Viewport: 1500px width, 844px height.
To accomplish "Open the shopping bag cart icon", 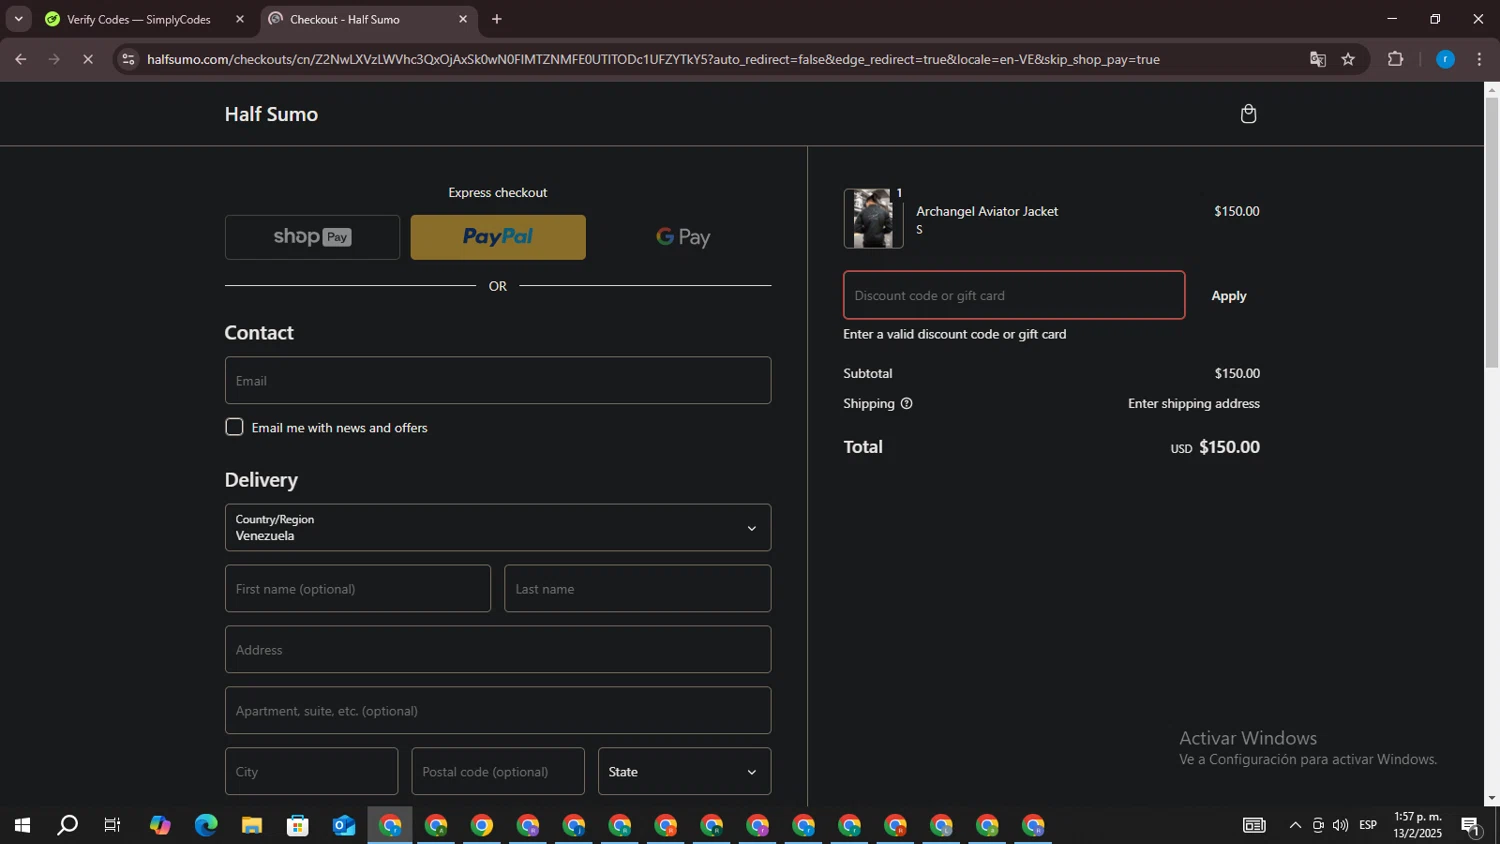I will tap(1248, 114).
